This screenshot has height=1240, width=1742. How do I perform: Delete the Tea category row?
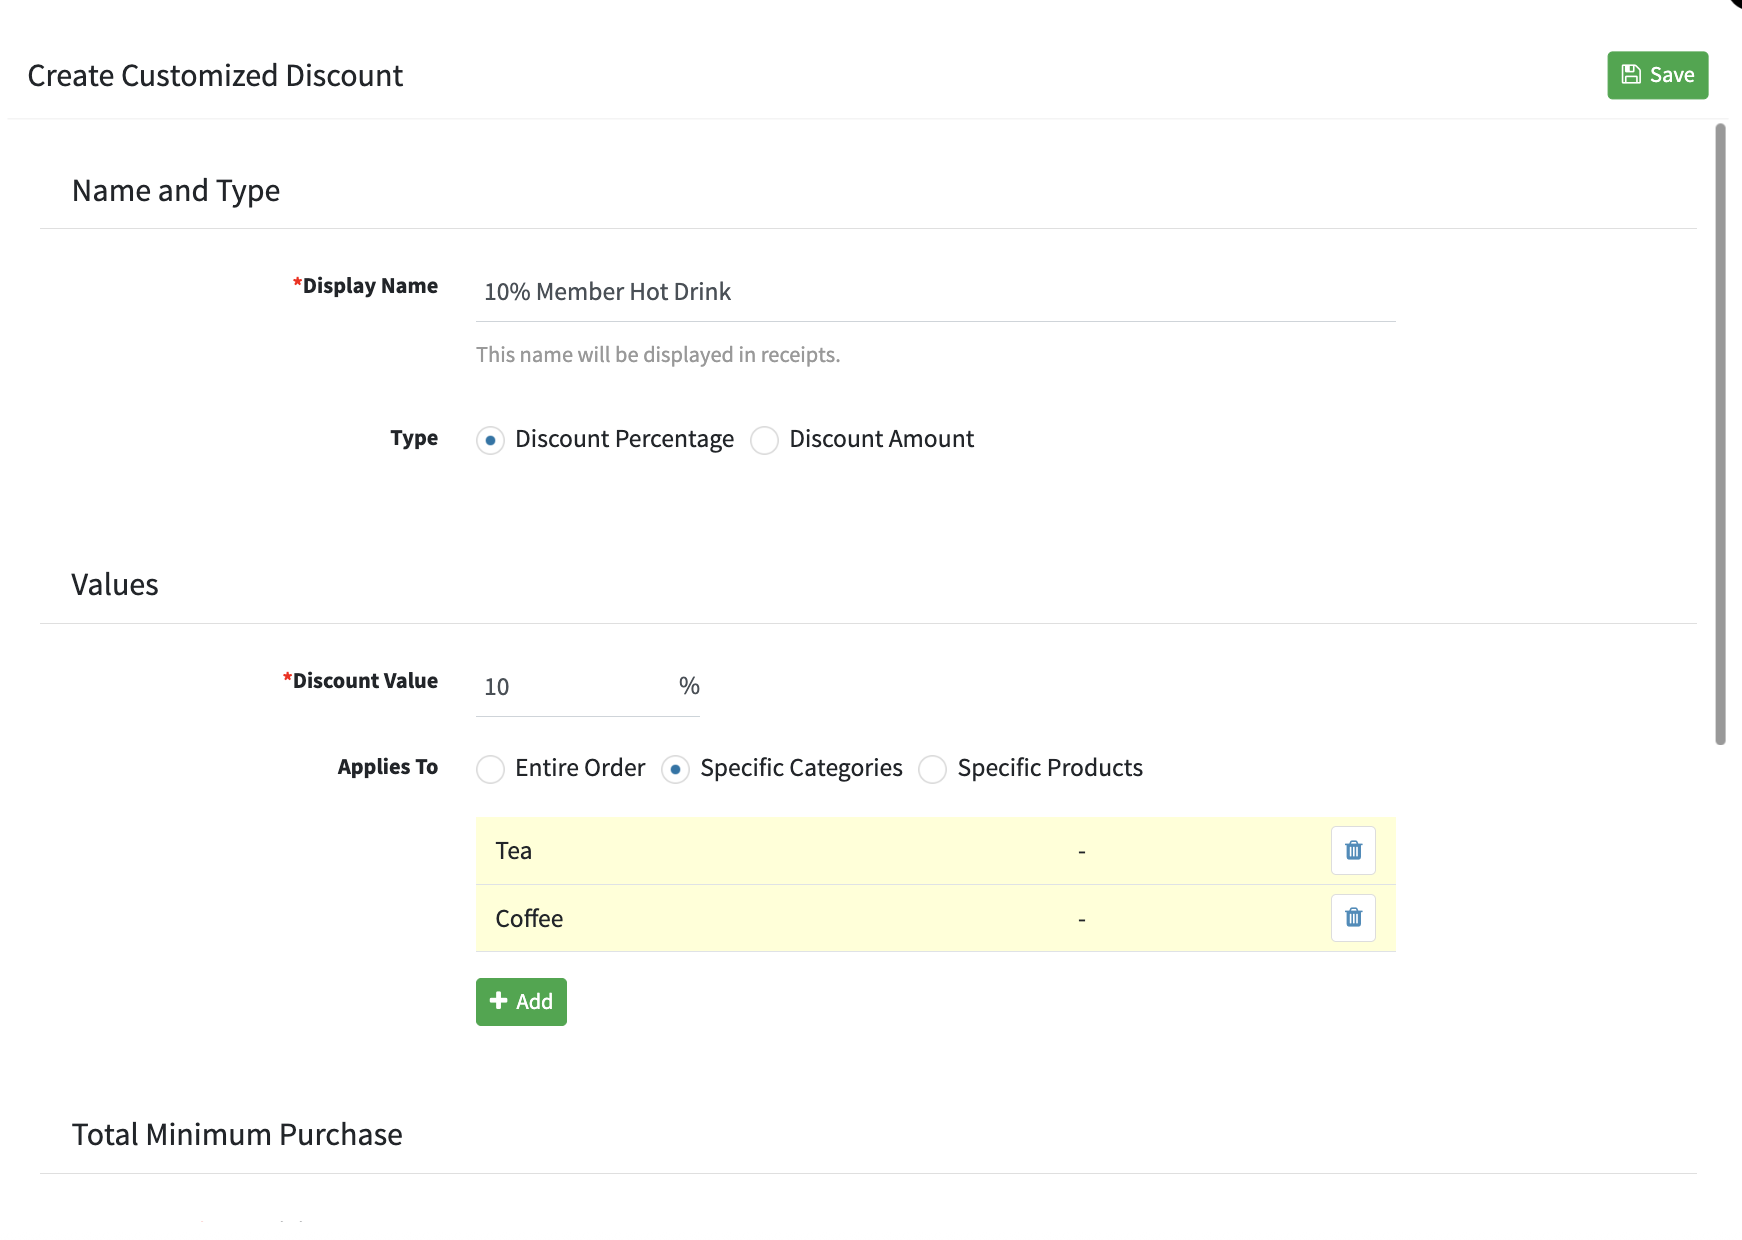click(1353, 851)
